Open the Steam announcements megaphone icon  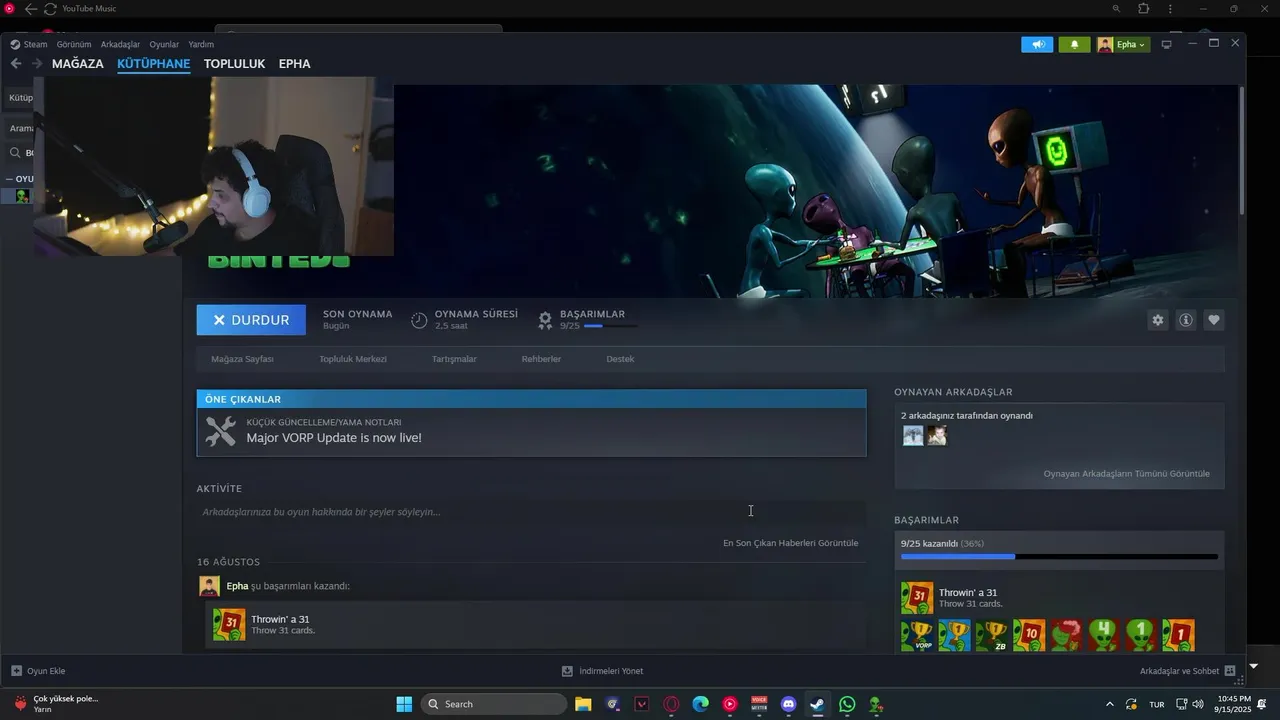pyautogui.click(x=1037, y=44)
